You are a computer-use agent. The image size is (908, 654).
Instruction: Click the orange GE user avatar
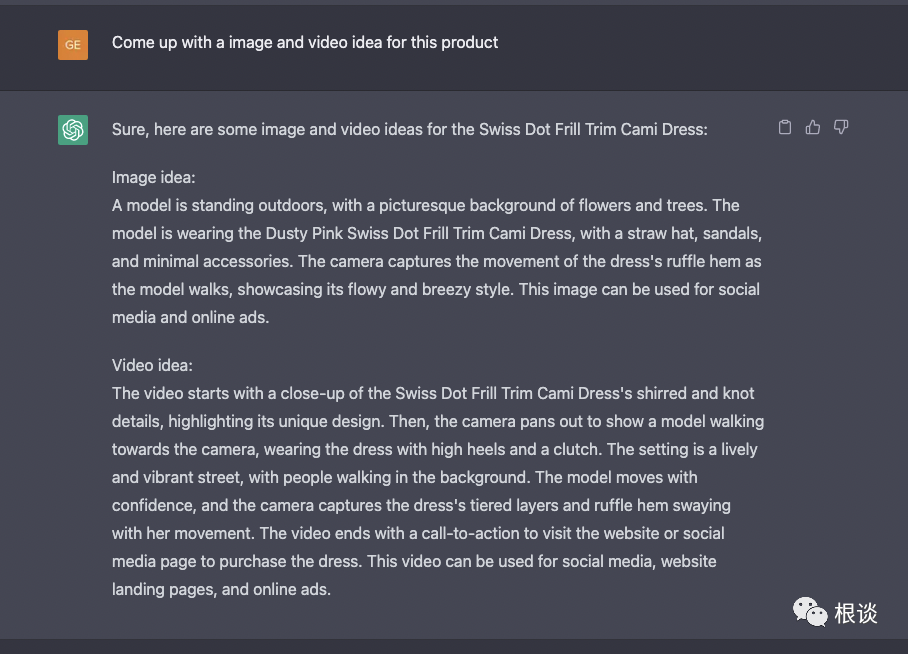click(x=73, y=44)
